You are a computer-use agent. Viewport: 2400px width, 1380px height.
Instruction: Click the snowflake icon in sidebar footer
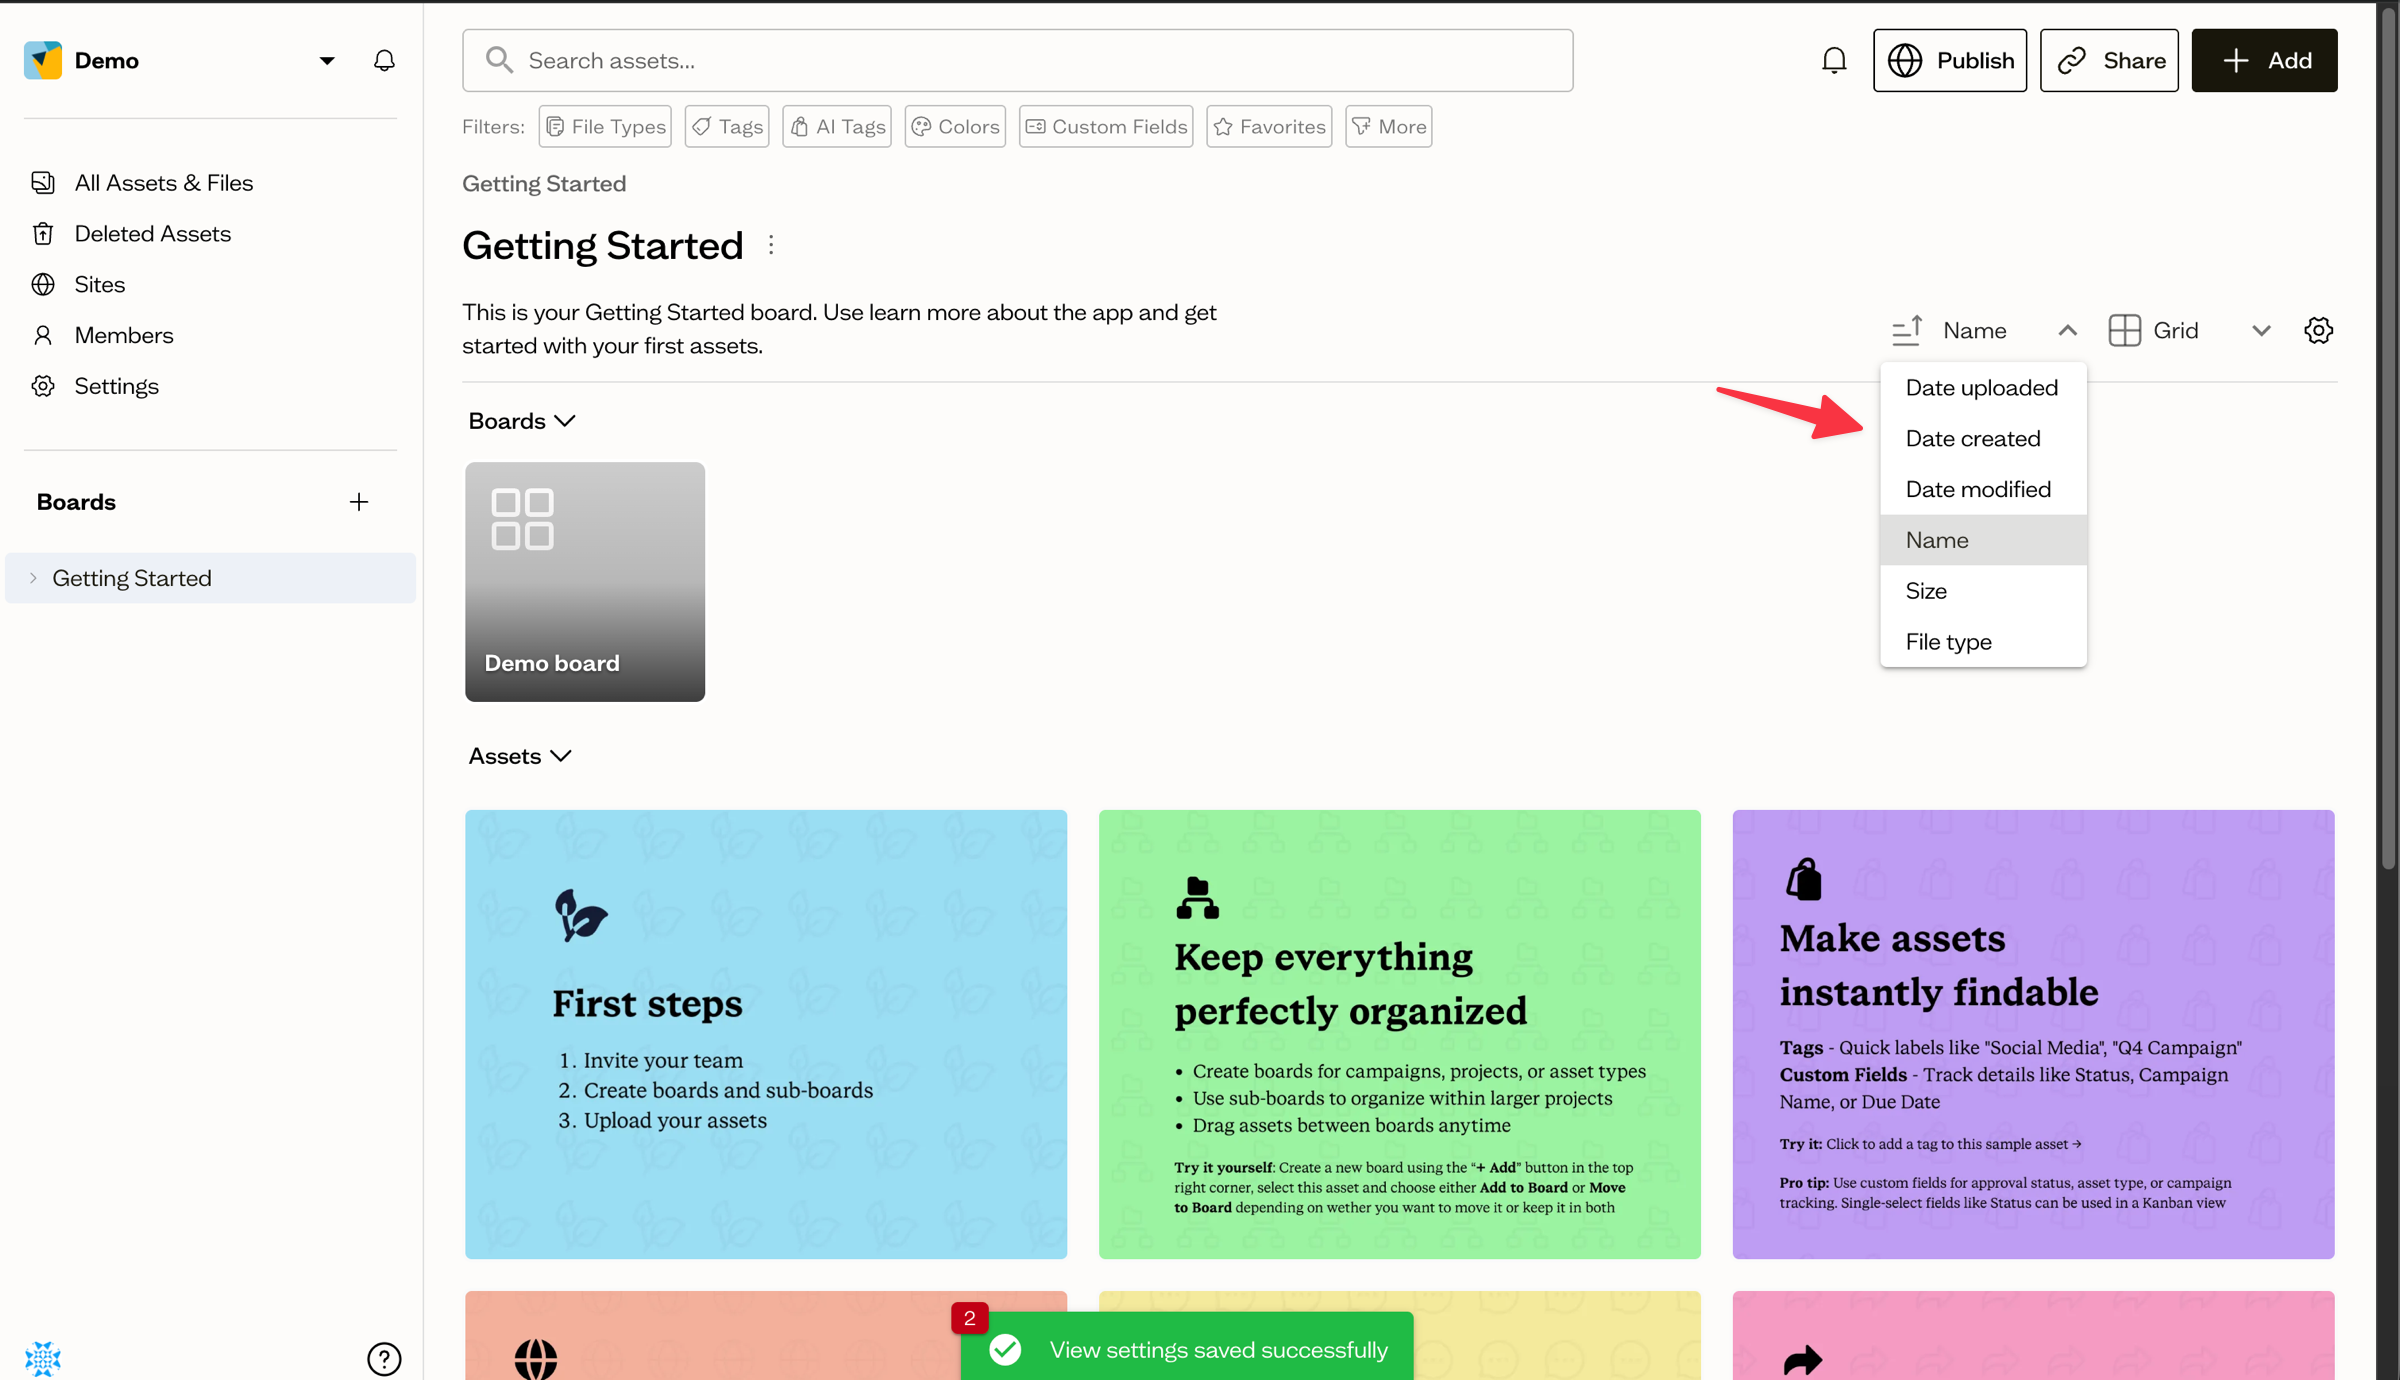(x=43, y=1359)
